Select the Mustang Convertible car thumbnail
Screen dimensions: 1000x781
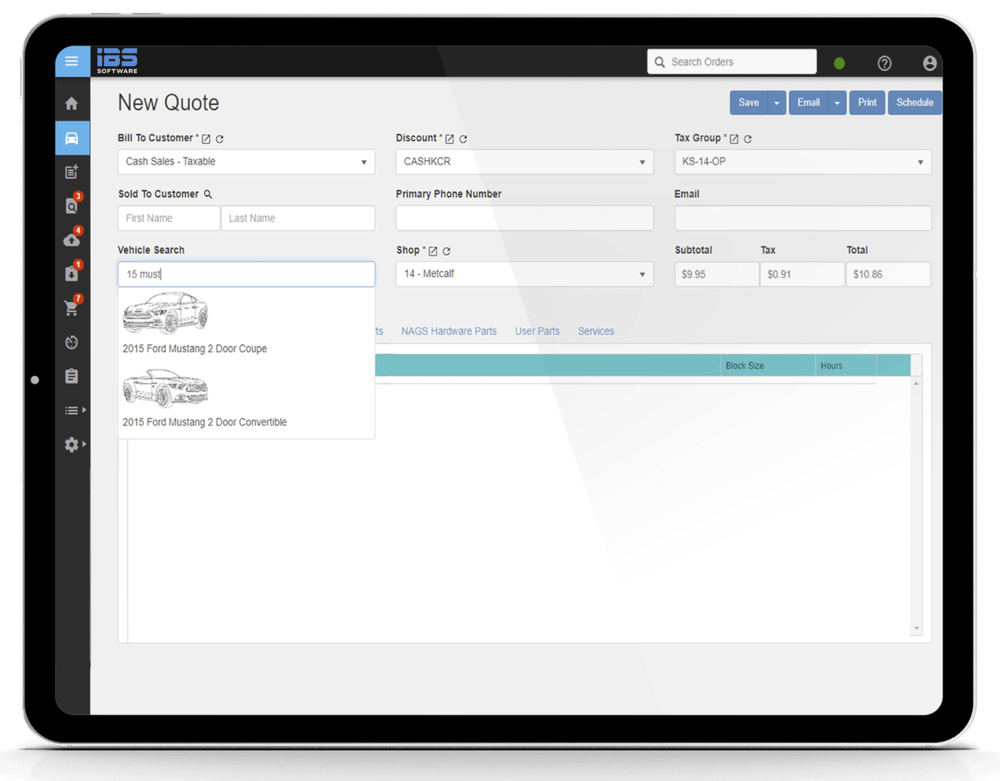(165, 388)
